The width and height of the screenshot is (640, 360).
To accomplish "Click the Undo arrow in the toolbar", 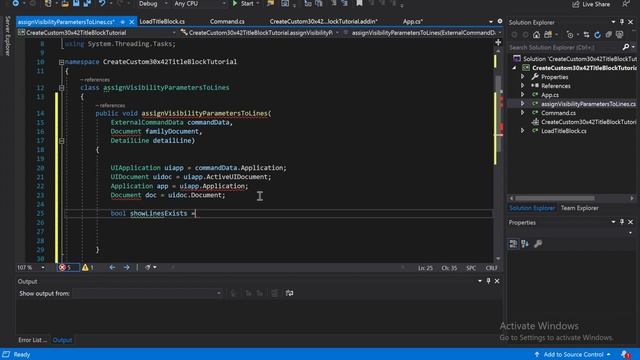I will pyautogui.click(x=102, y=4).
